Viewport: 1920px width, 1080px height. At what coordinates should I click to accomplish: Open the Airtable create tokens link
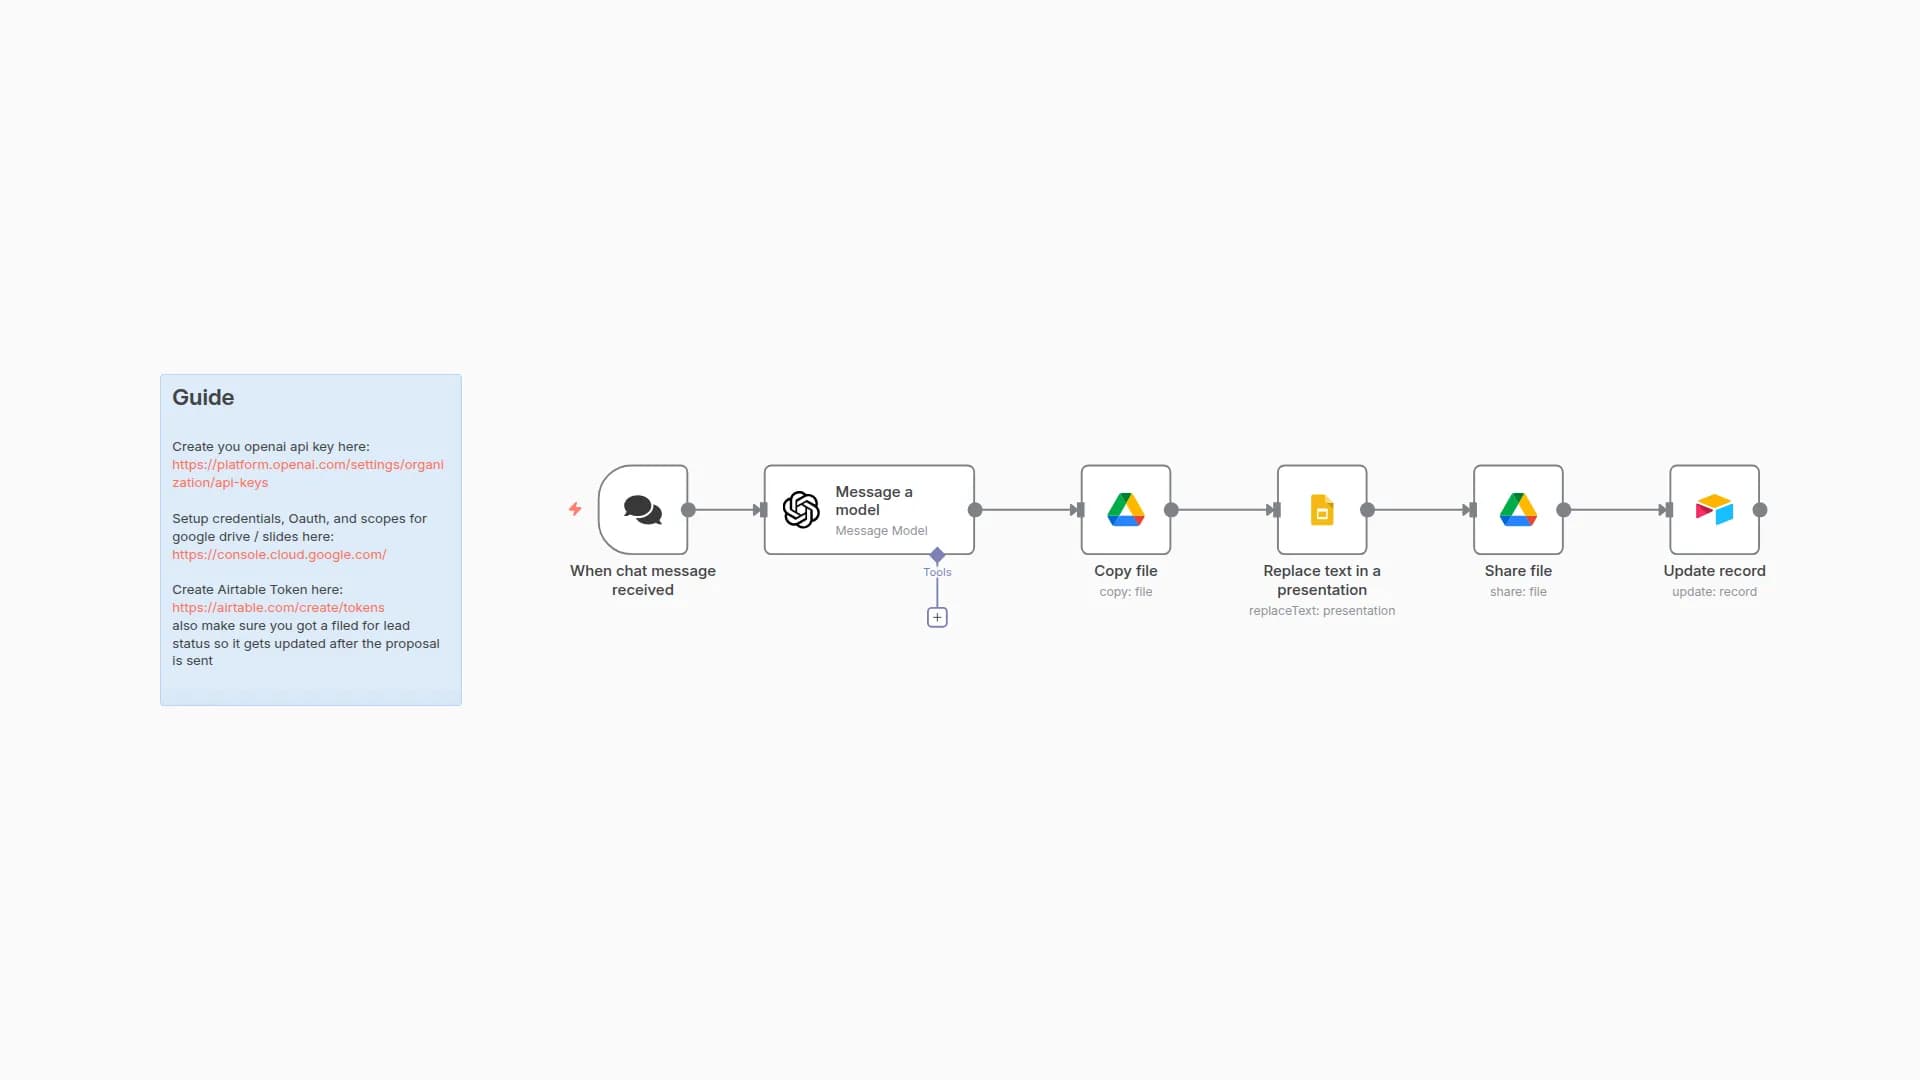pos(278,607)
